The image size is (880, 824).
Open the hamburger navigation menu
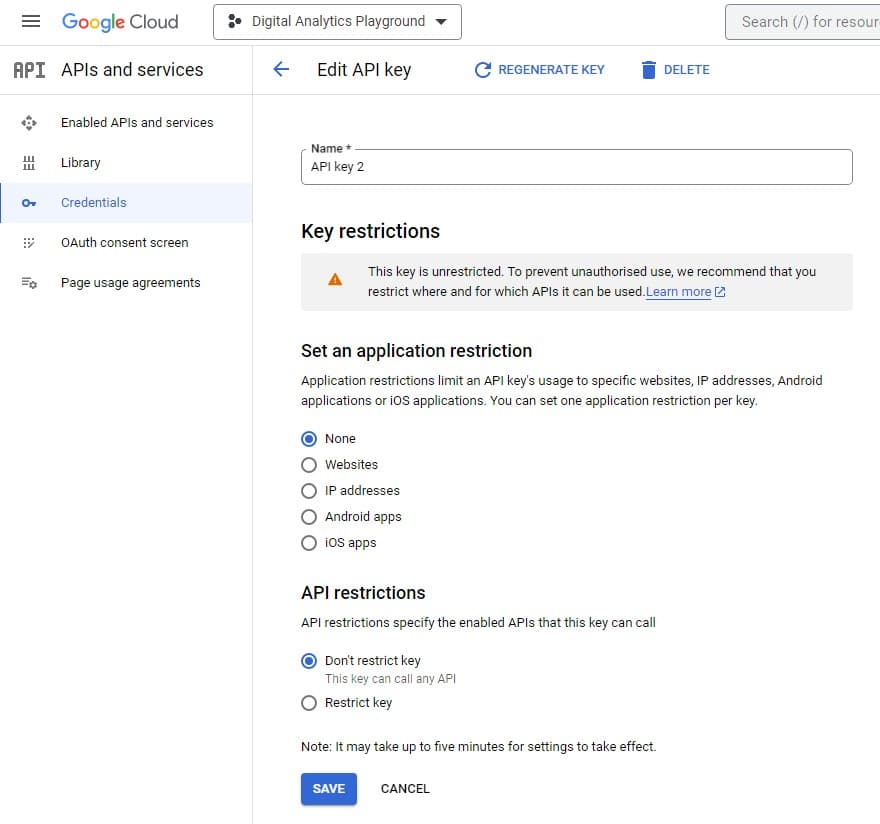tap(30, 21)
